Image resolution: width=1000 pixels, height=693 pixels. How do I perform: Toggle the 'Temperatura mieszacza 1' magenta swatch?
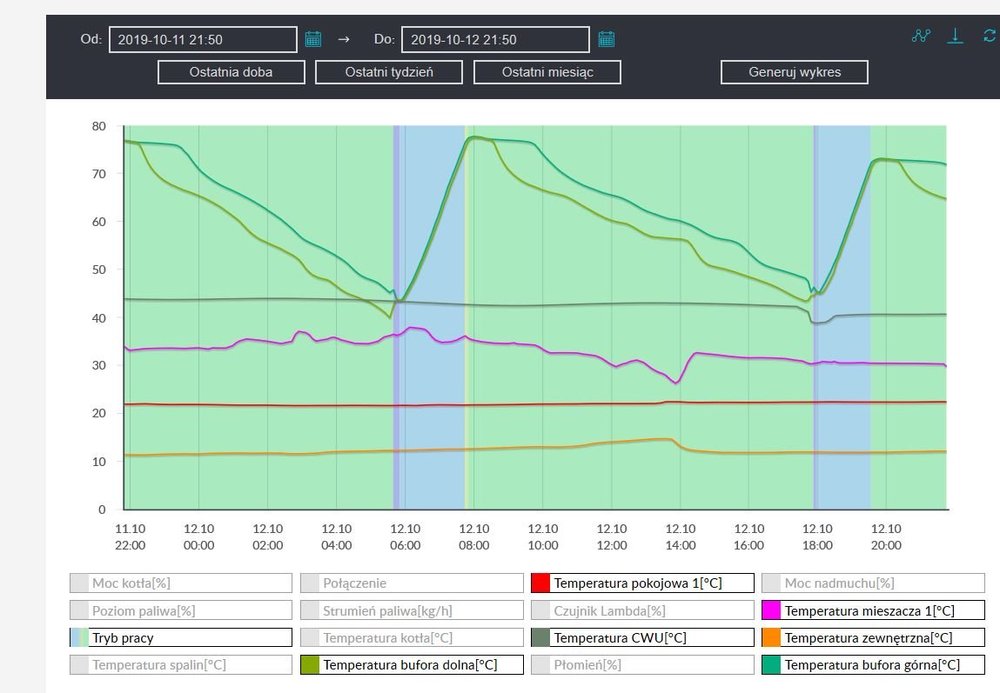point(771,610)
